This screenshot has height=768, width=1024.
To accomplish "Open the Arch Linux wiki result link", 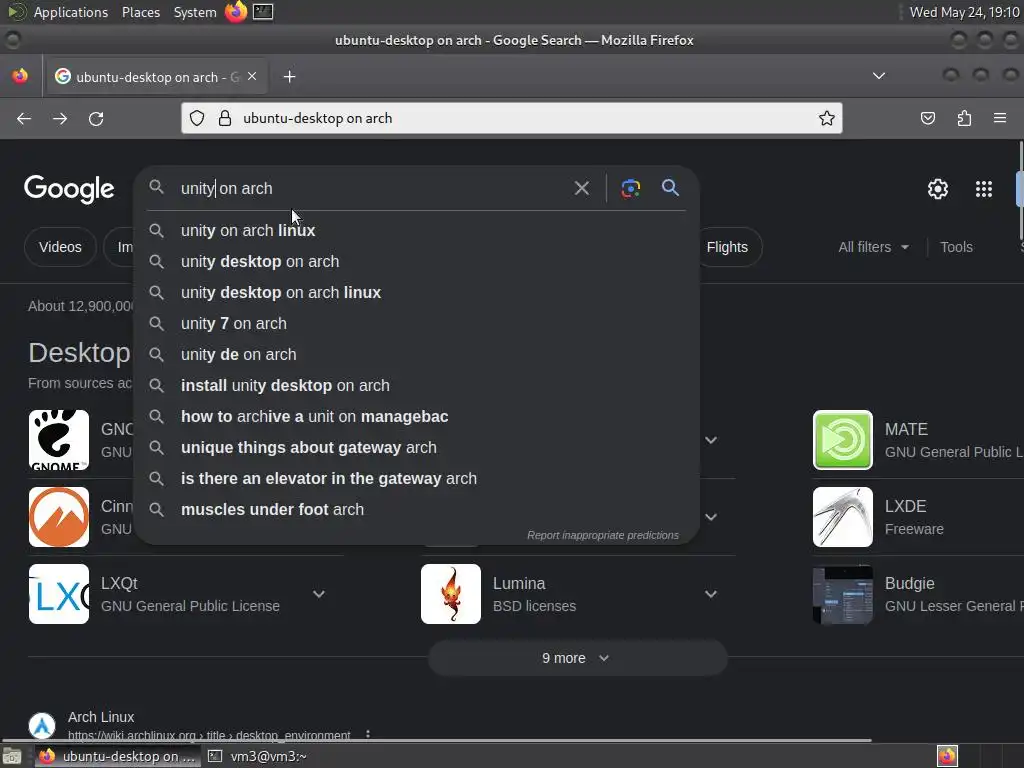I will (209, 735).
